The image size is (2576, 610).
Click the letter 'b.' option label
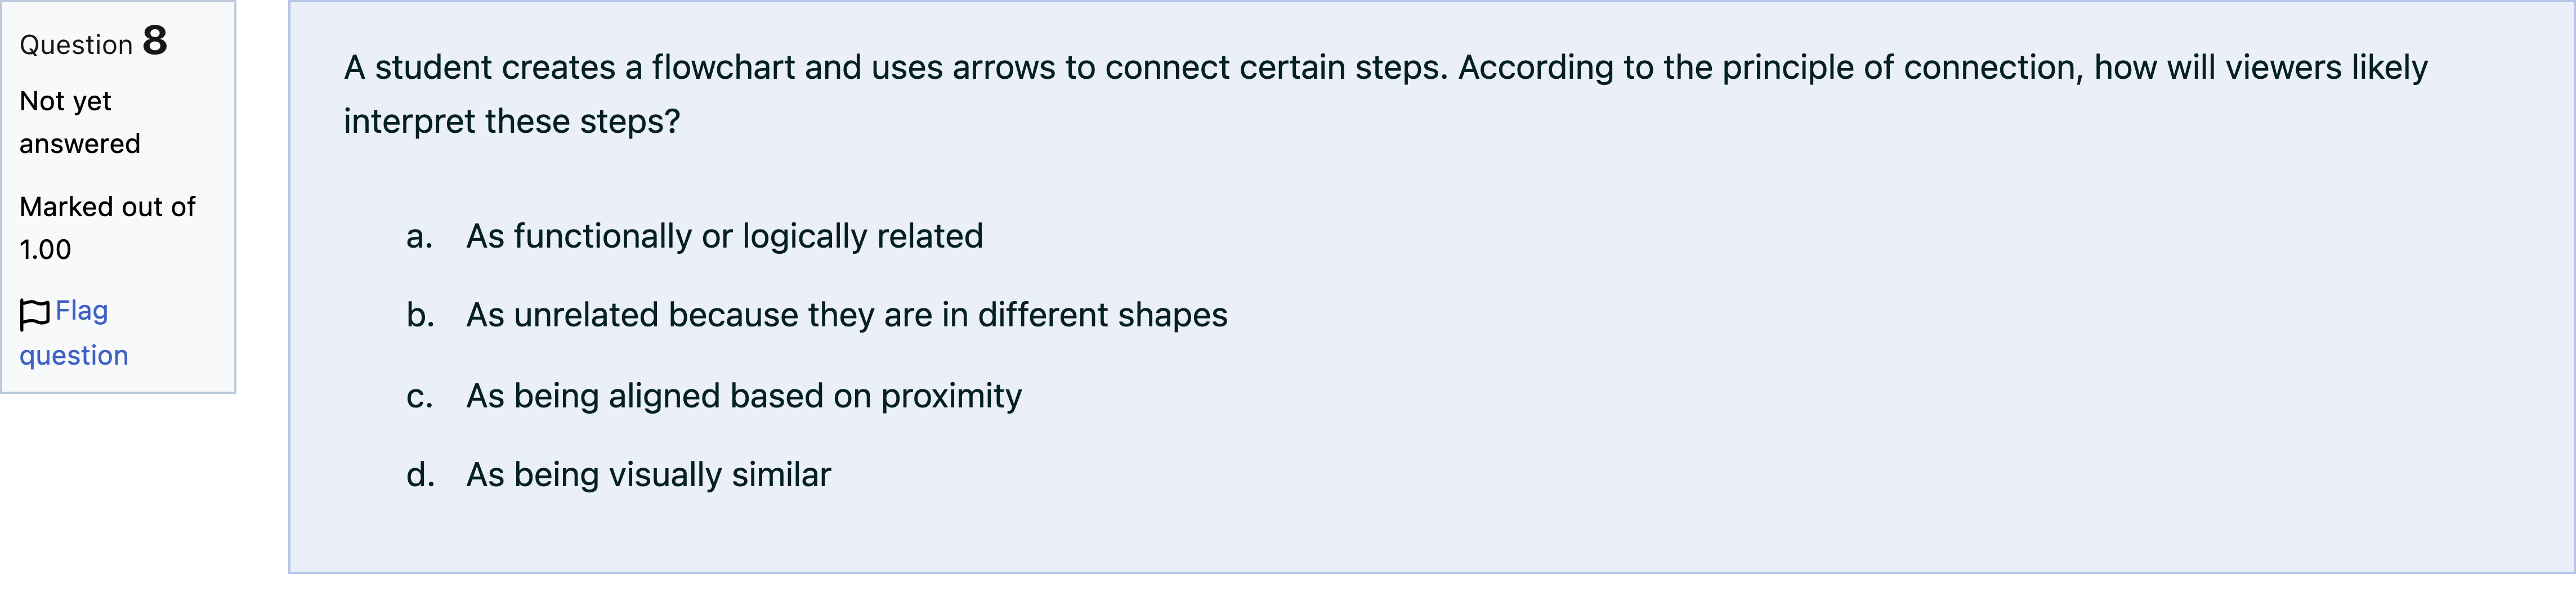tap(420, 315)
